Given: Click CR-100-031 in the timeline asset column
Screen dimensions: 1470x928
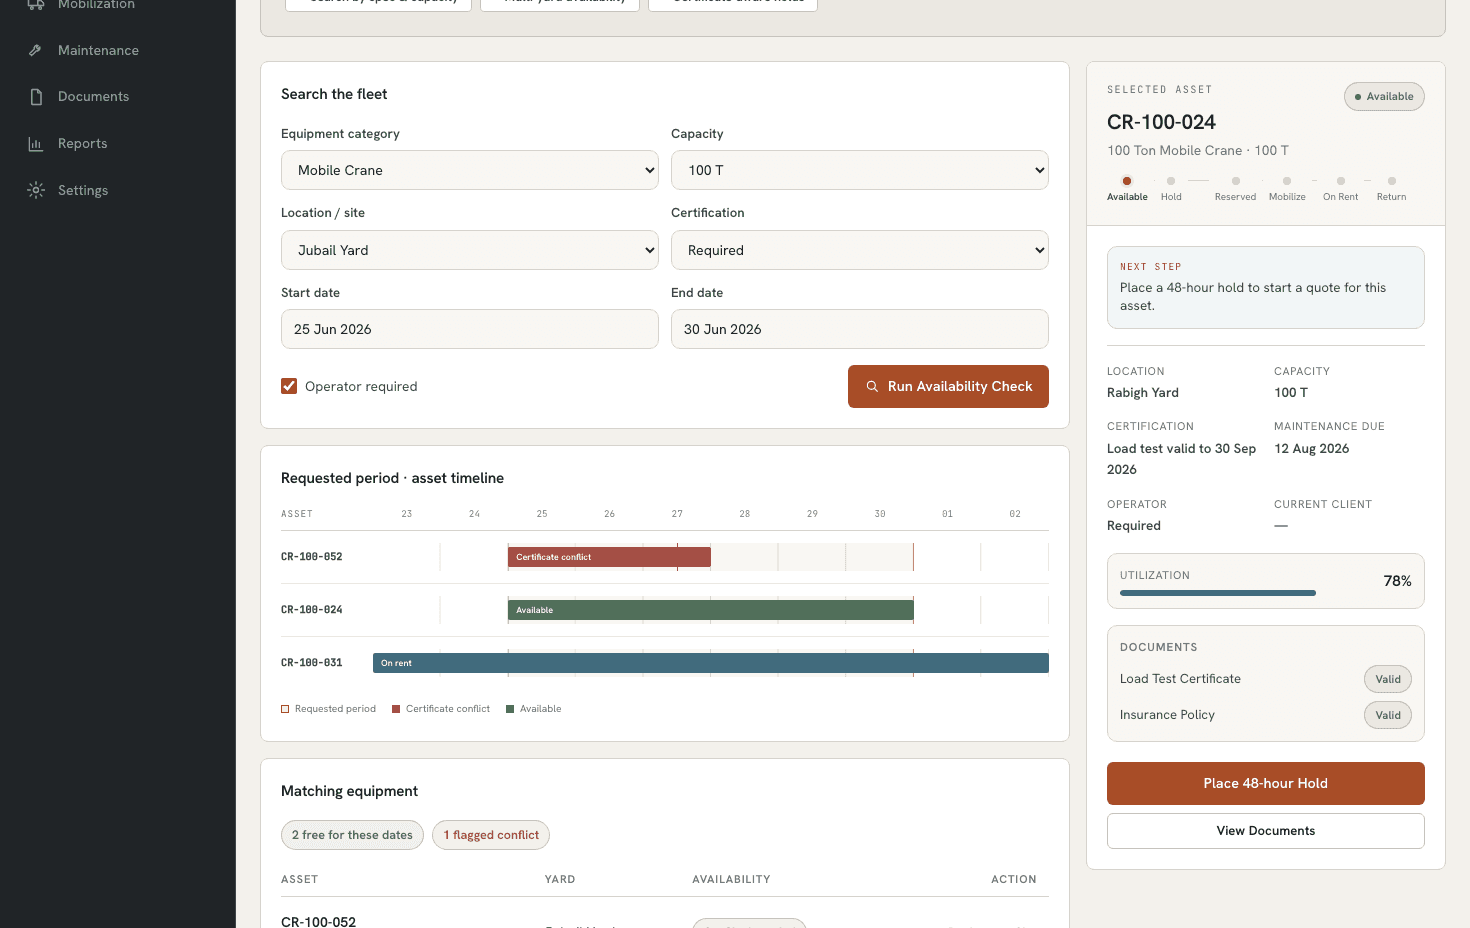Looking at the screenshot, I should [312, 663].
